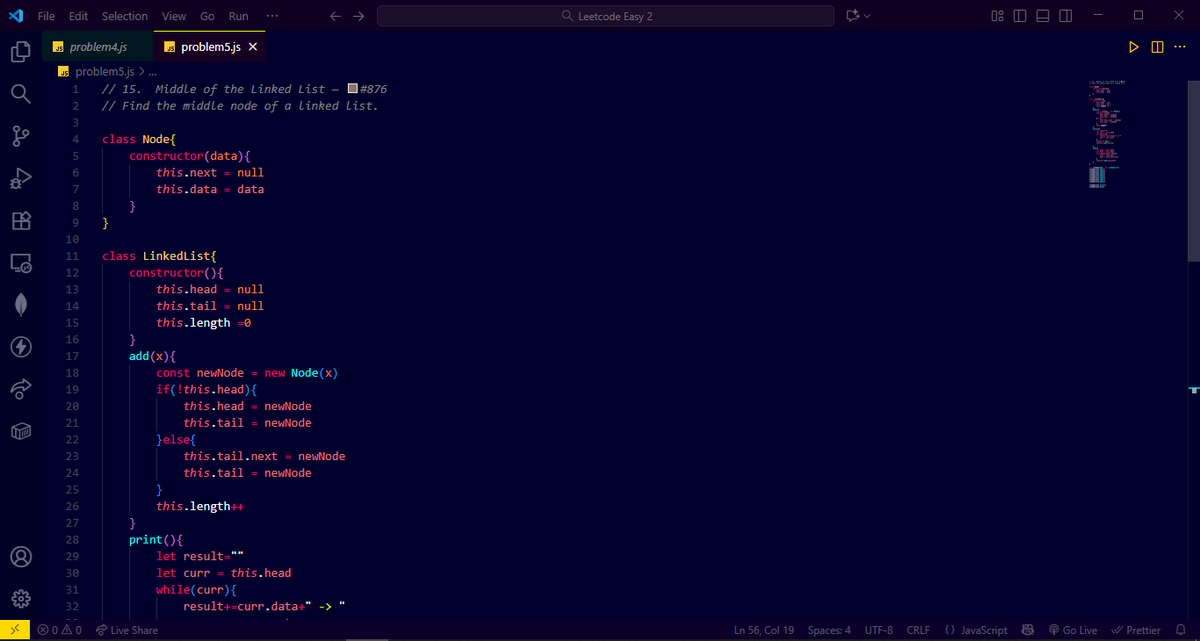Open the cube package icon in activity bar
This screenshot has height=641, width=1200.
21,431
